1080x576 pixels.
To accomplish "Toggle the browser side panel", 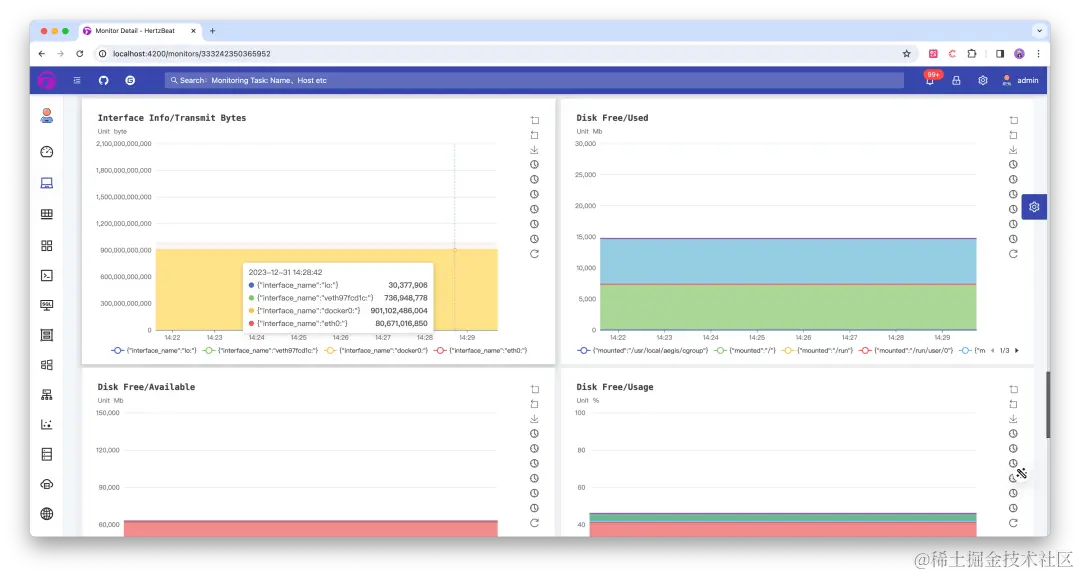I will pos(999,54).
